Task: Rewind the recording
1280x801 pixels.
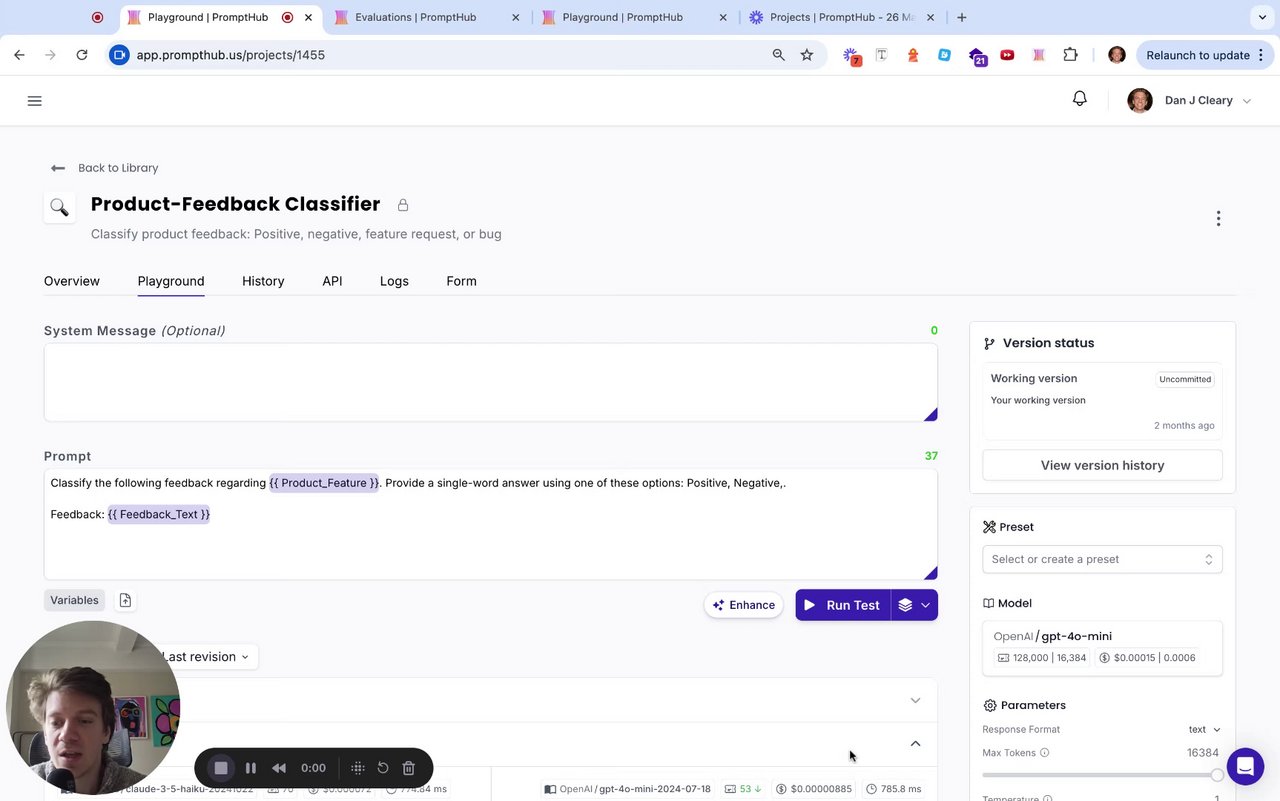Action: coord(279,768)
